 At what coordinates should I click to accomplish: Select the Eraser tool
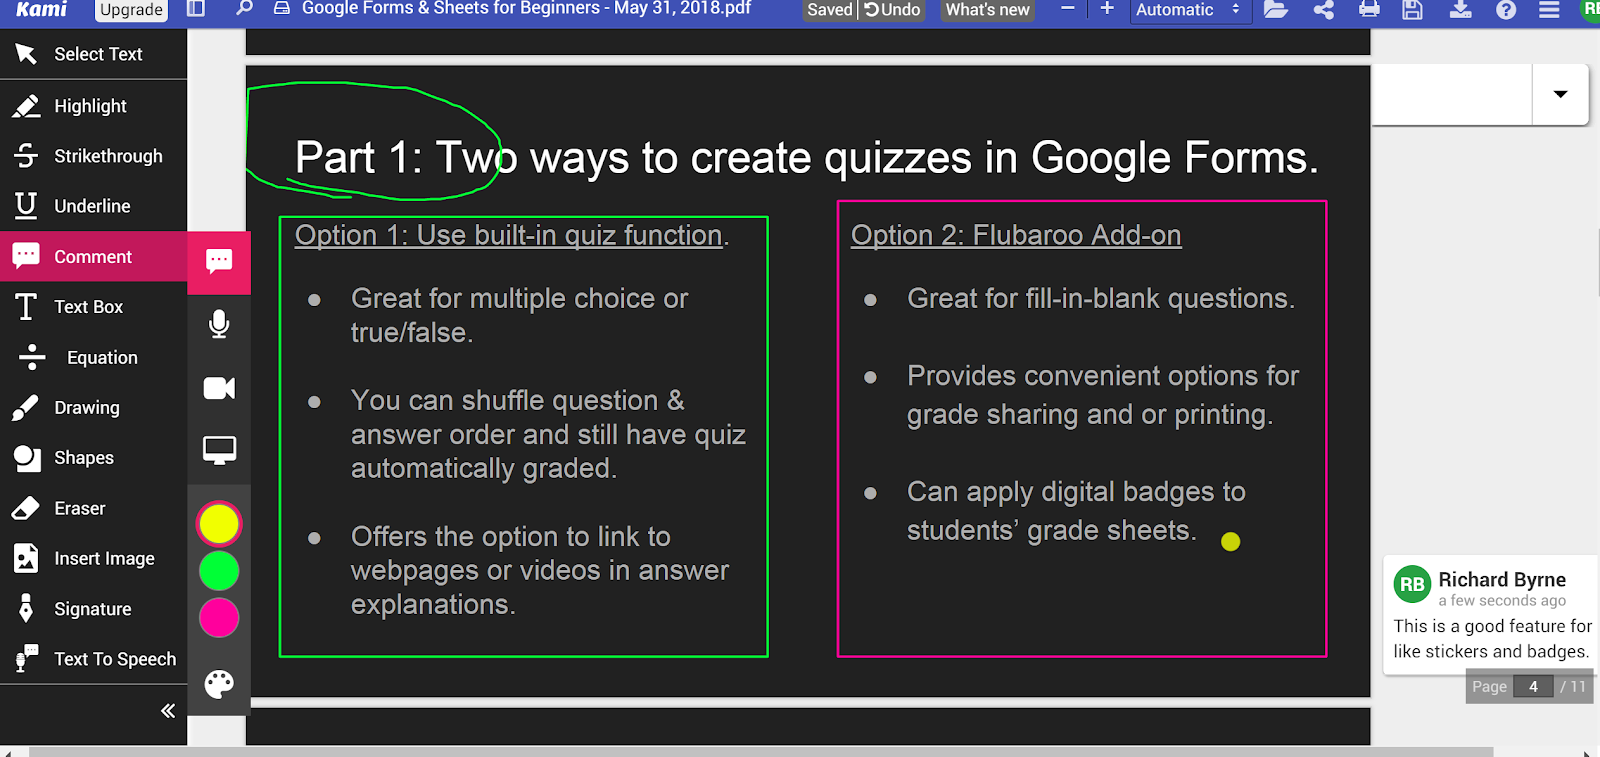(93, 508)
